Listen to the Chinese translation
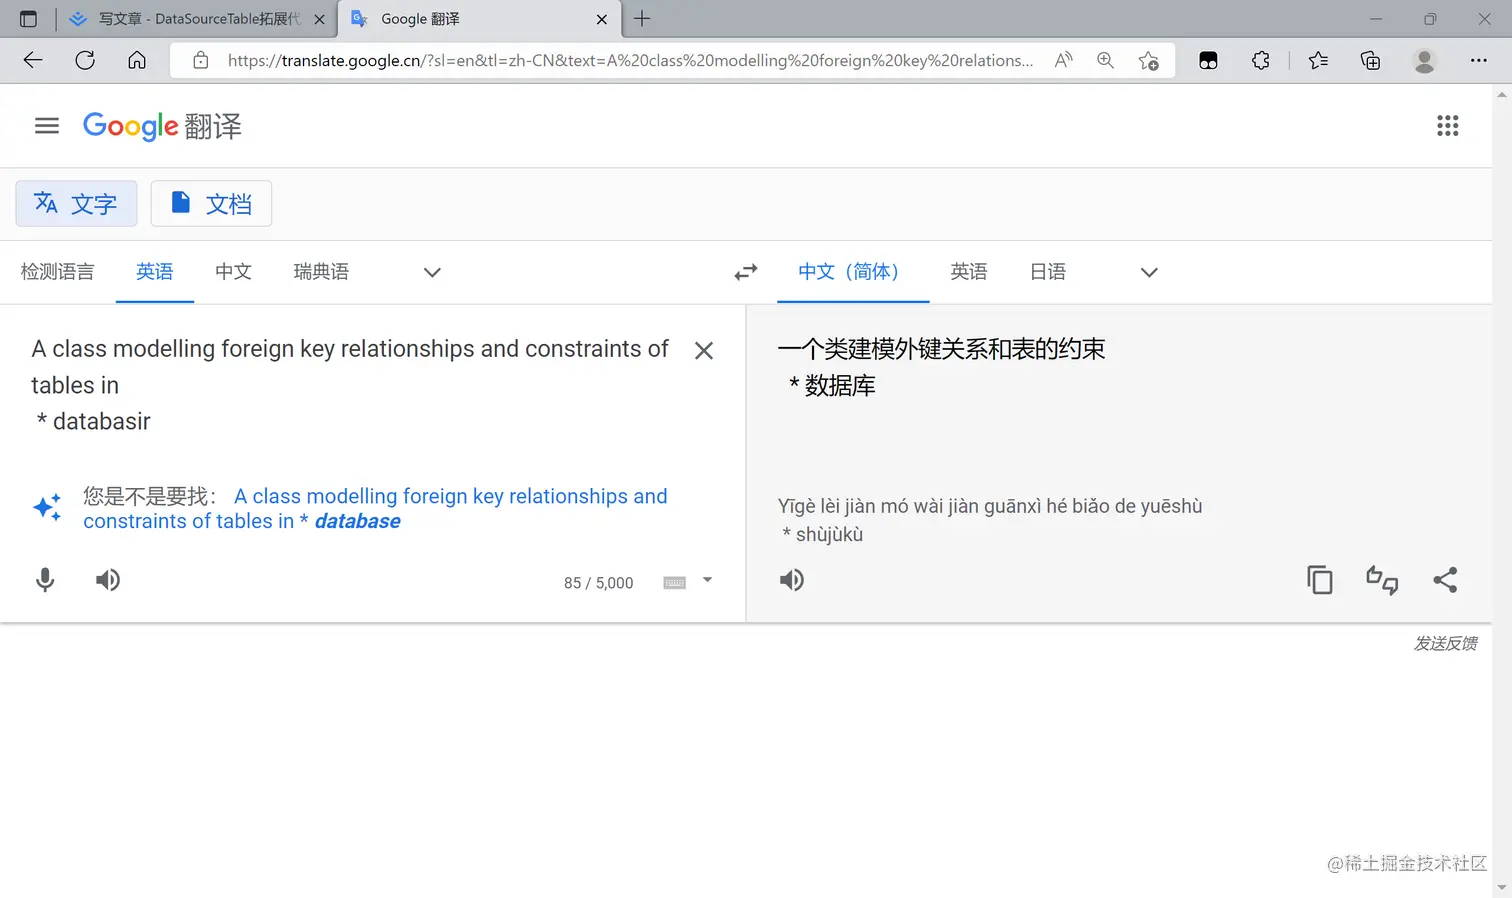The image size is (1512, 898). pyautogui.click(x=792, y=580)
